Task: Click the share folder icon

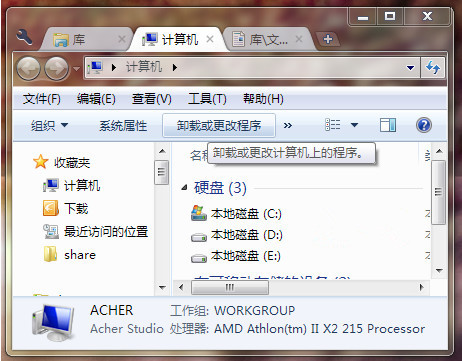Action: (51, 254)
